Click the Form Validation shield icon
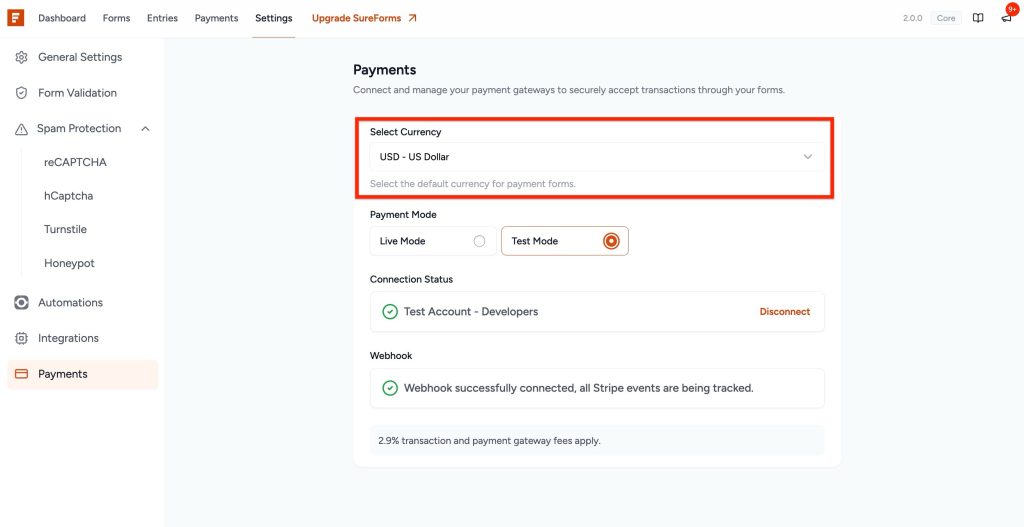This screenshot has height=527, width=1024. tap(22, 93)
